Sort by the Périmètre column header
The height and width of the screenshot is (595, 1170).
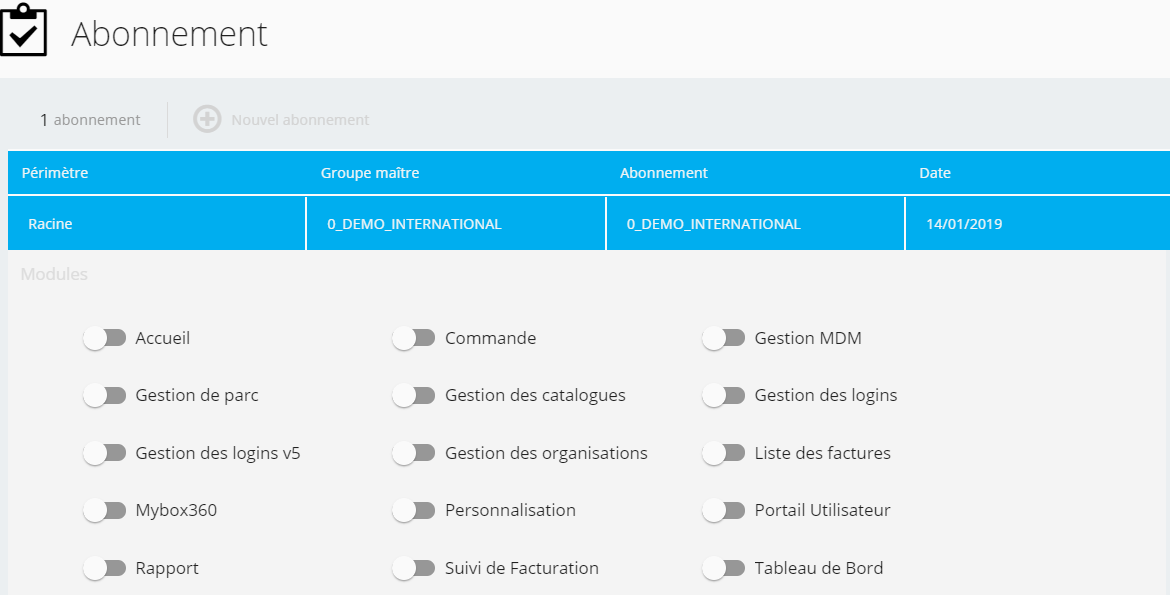click(54, 173)
